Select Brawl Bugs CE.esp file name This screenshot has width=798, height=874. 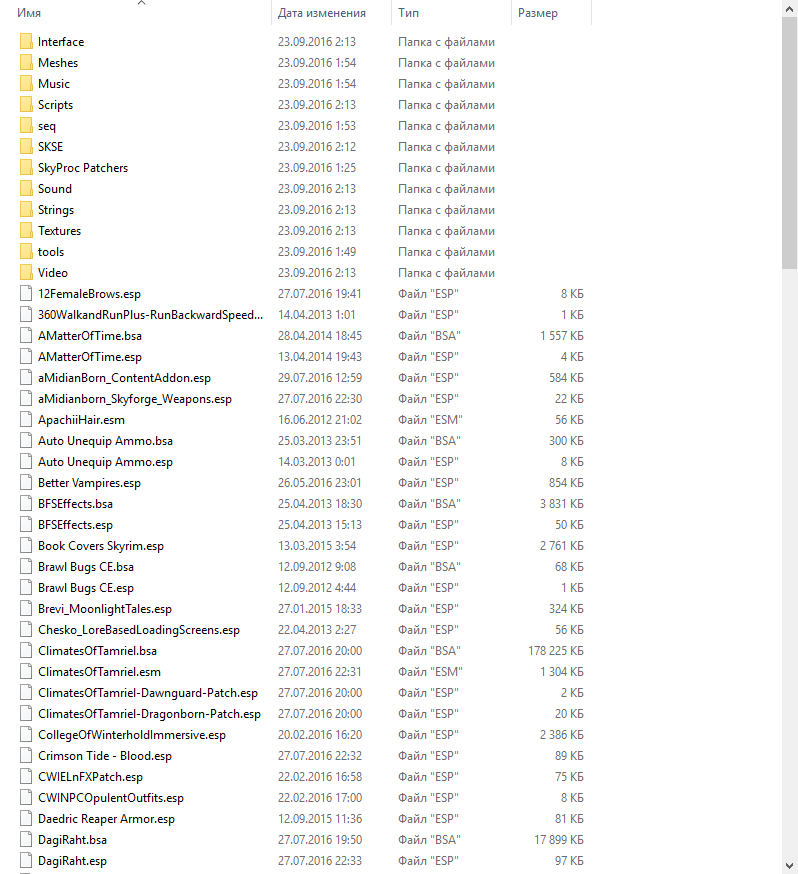coord(86,588)
